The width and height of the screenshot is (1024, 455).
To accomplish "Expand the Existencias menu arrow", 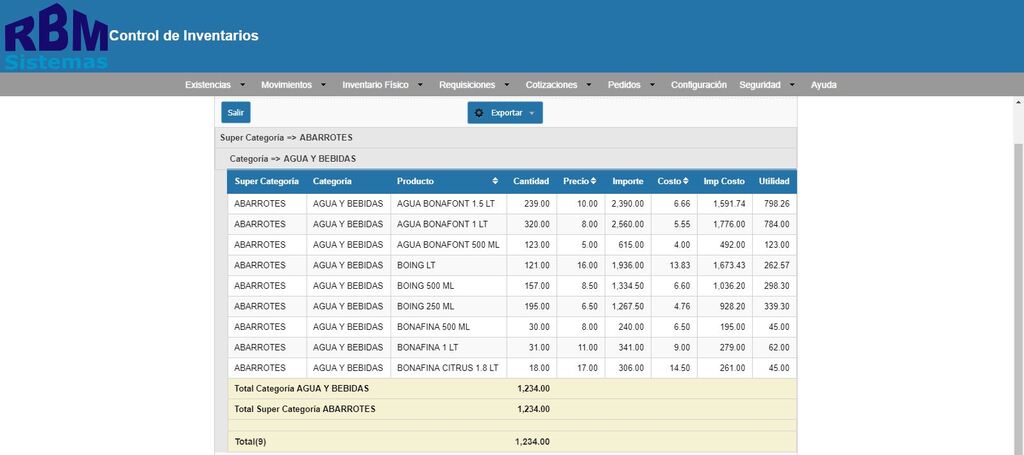I will point(243,85).
